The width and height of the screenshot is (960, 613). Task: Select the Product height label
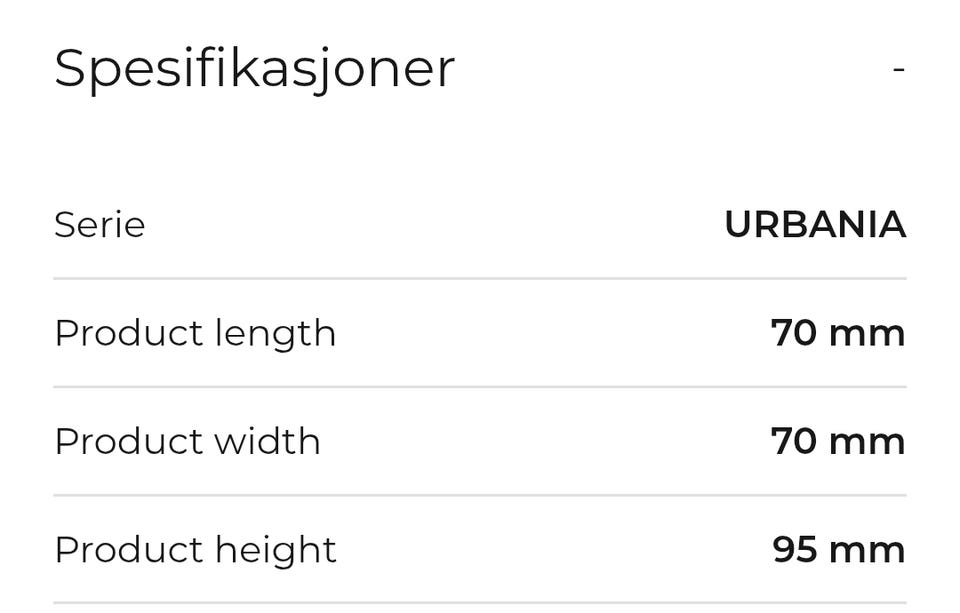click(x=195, y=551)
